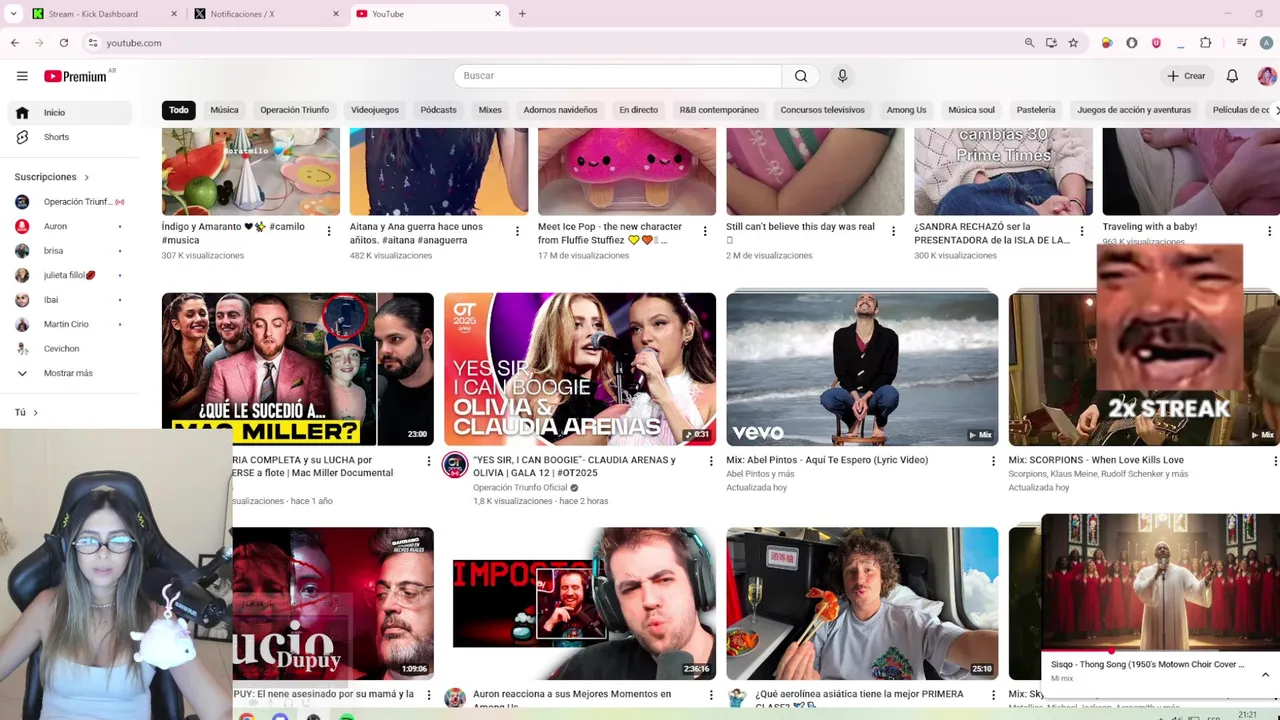Open brisa subscription in sidebar
This screenshot has width=1280, height=720.
[69, 251]
